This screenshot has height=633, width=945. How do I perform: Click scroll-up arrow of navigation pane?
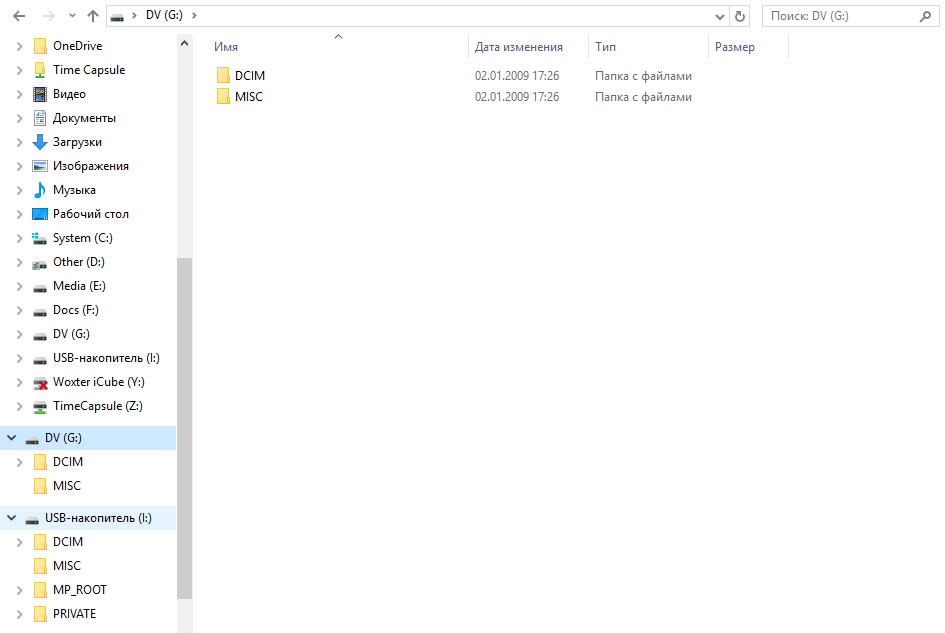point(184,43)
